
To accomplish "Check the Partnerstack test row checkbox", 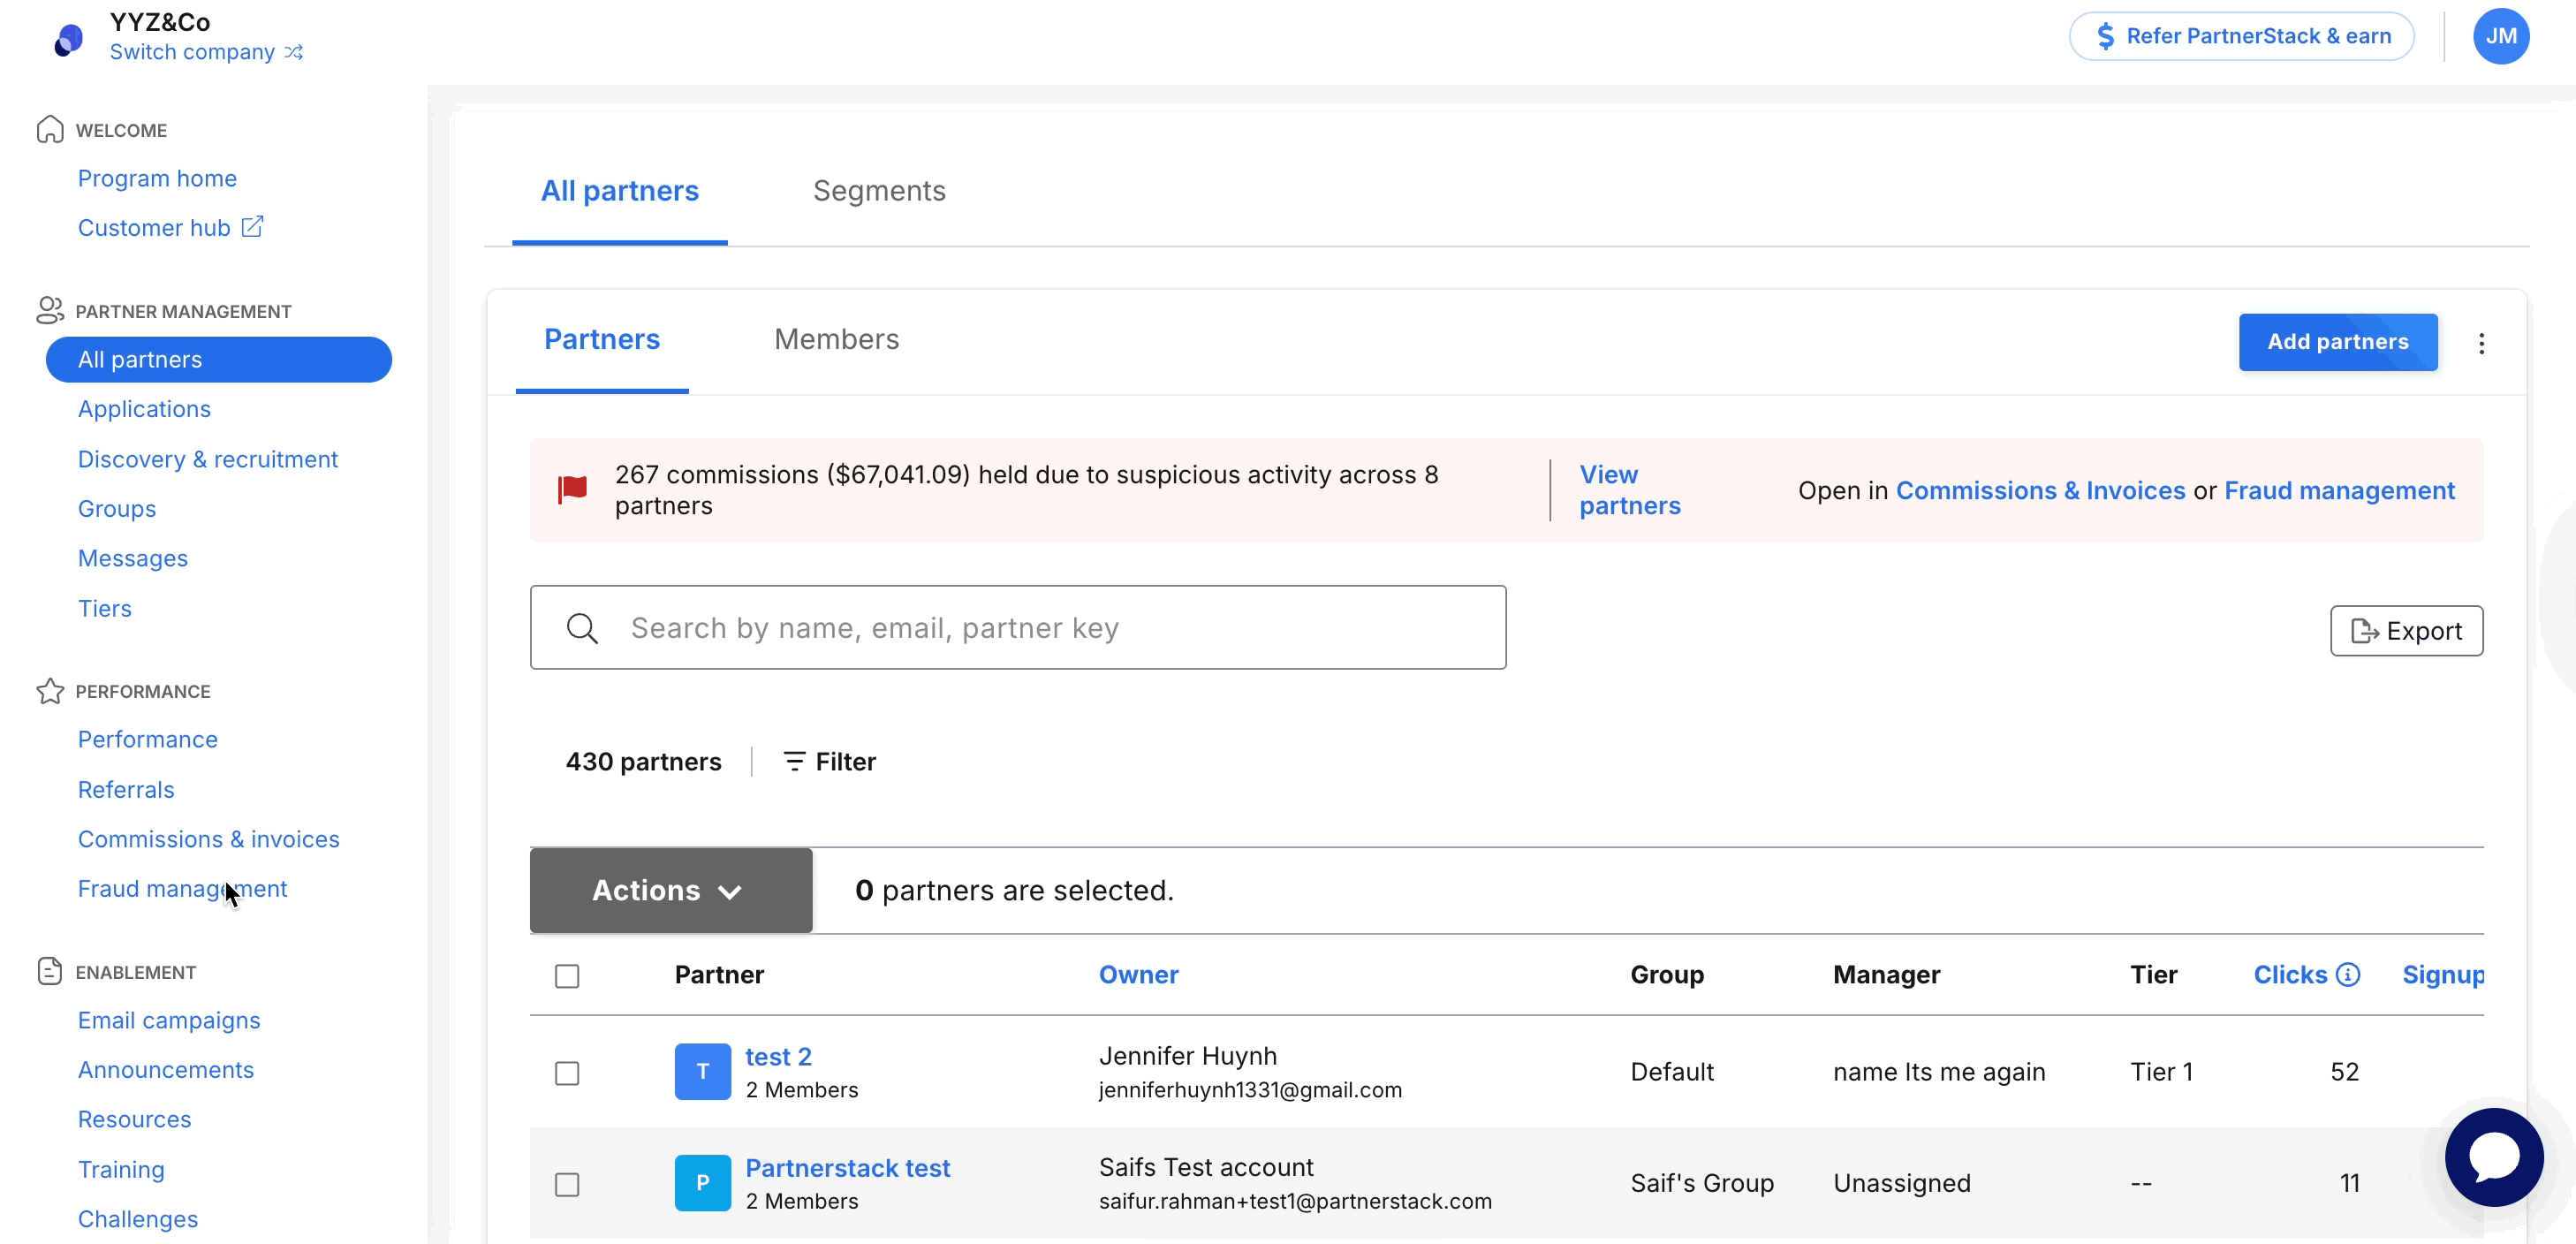I will (567, 1184).
